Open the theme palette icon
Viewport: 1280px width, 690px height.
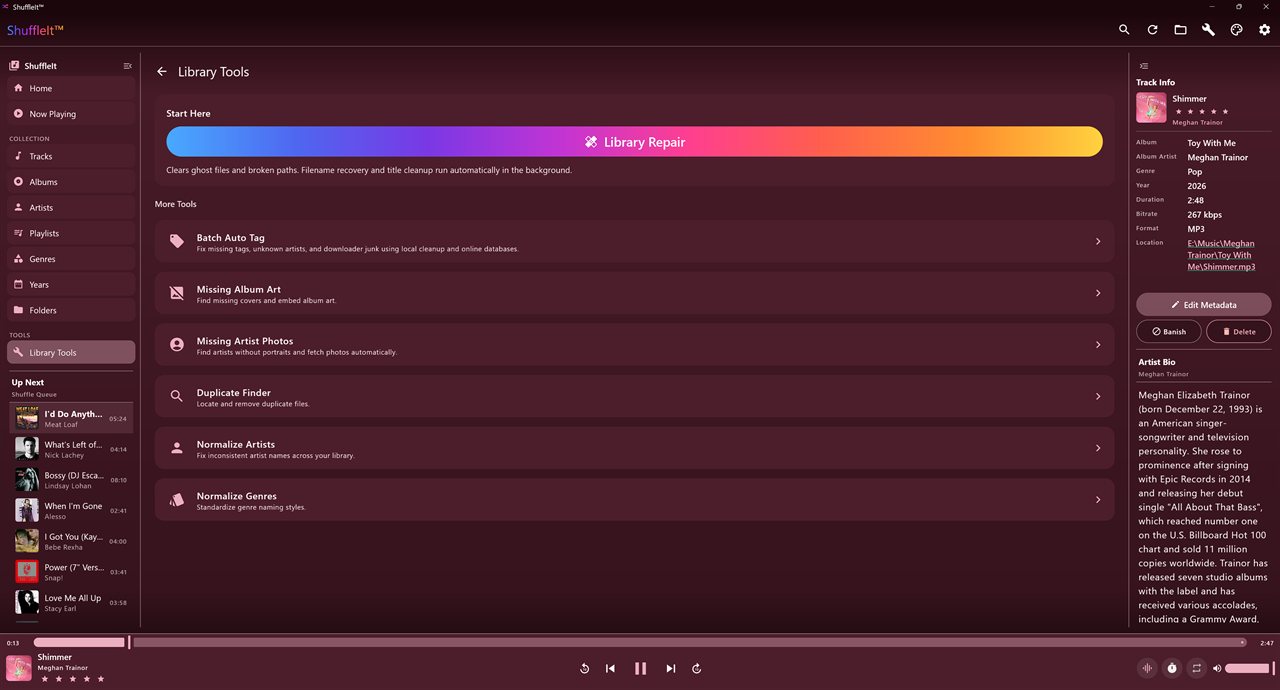pos(1236,30)
